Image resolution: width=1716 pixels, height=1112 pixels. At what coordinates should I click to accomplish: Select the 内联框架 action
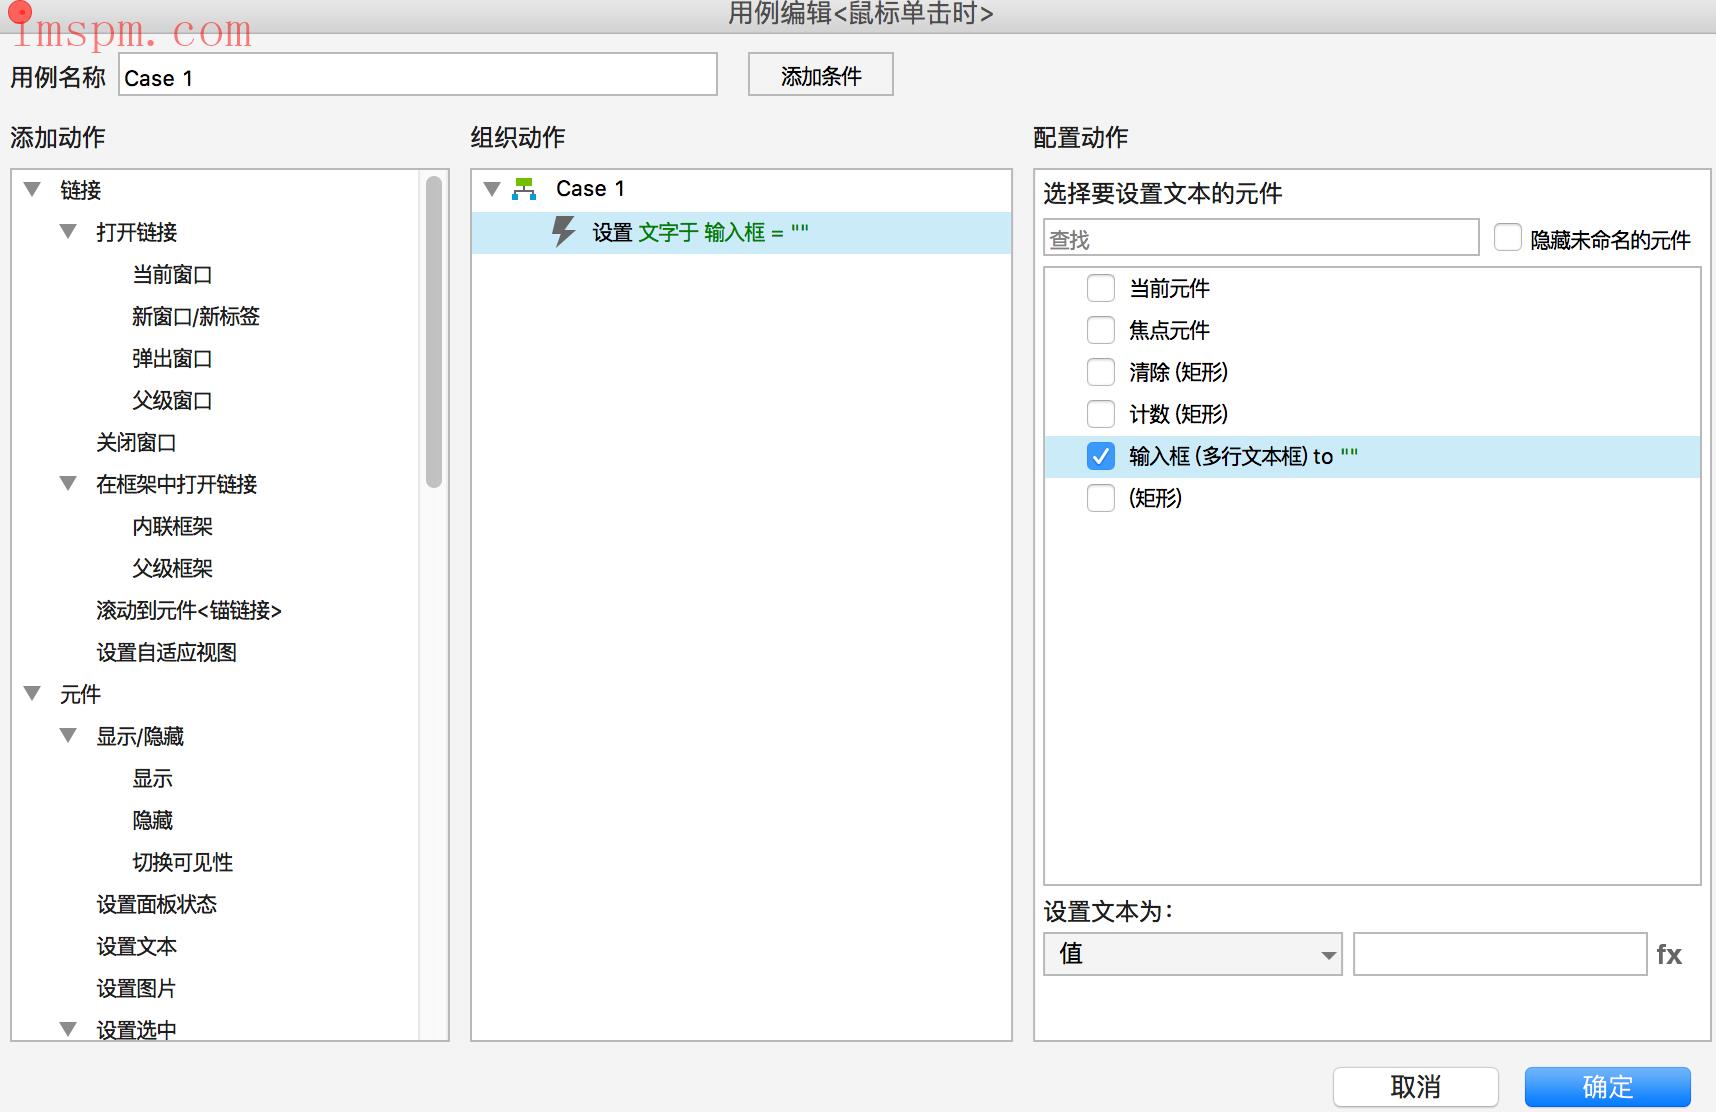pos(172,526)
